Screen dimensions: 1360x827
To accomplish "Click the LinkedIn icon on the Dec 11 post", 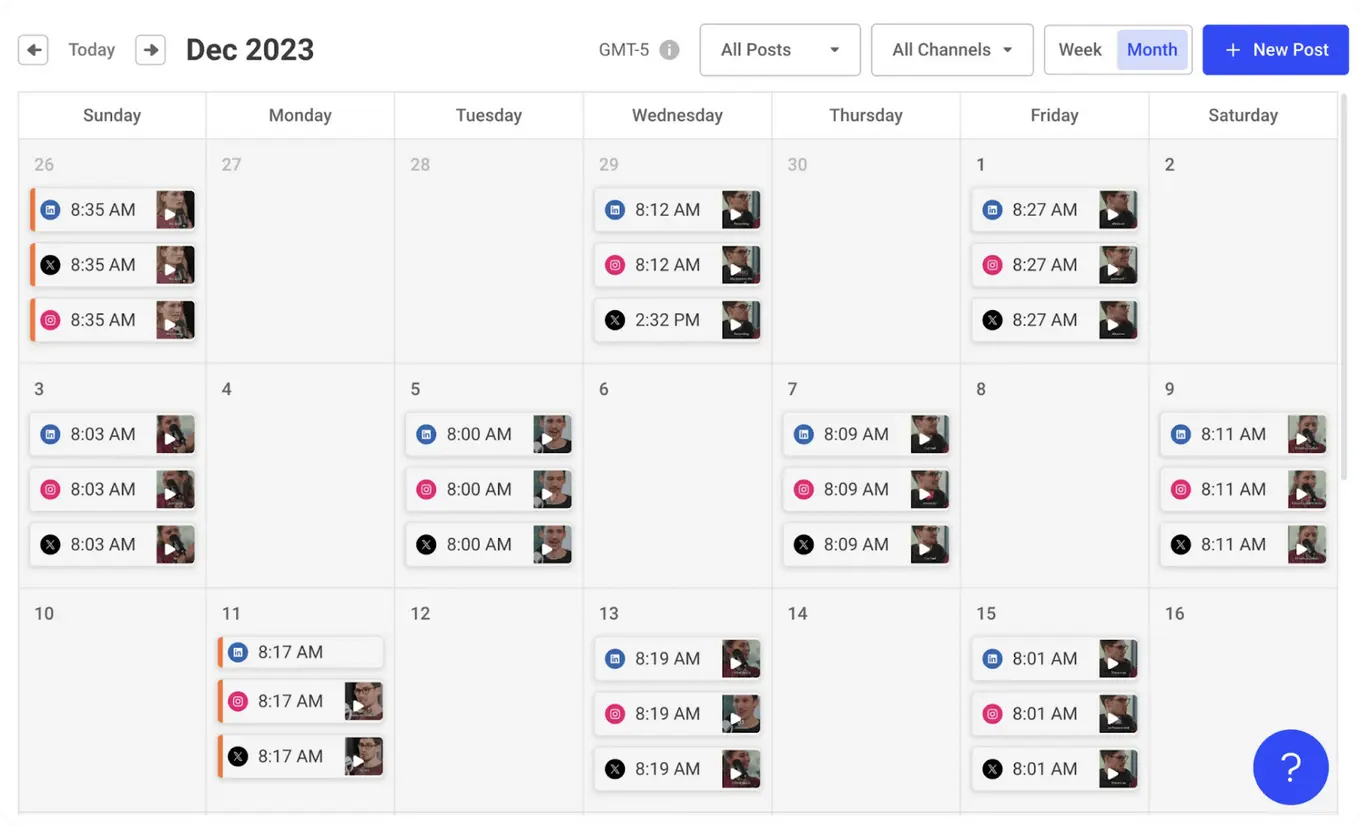I will [x=237, y=652].
